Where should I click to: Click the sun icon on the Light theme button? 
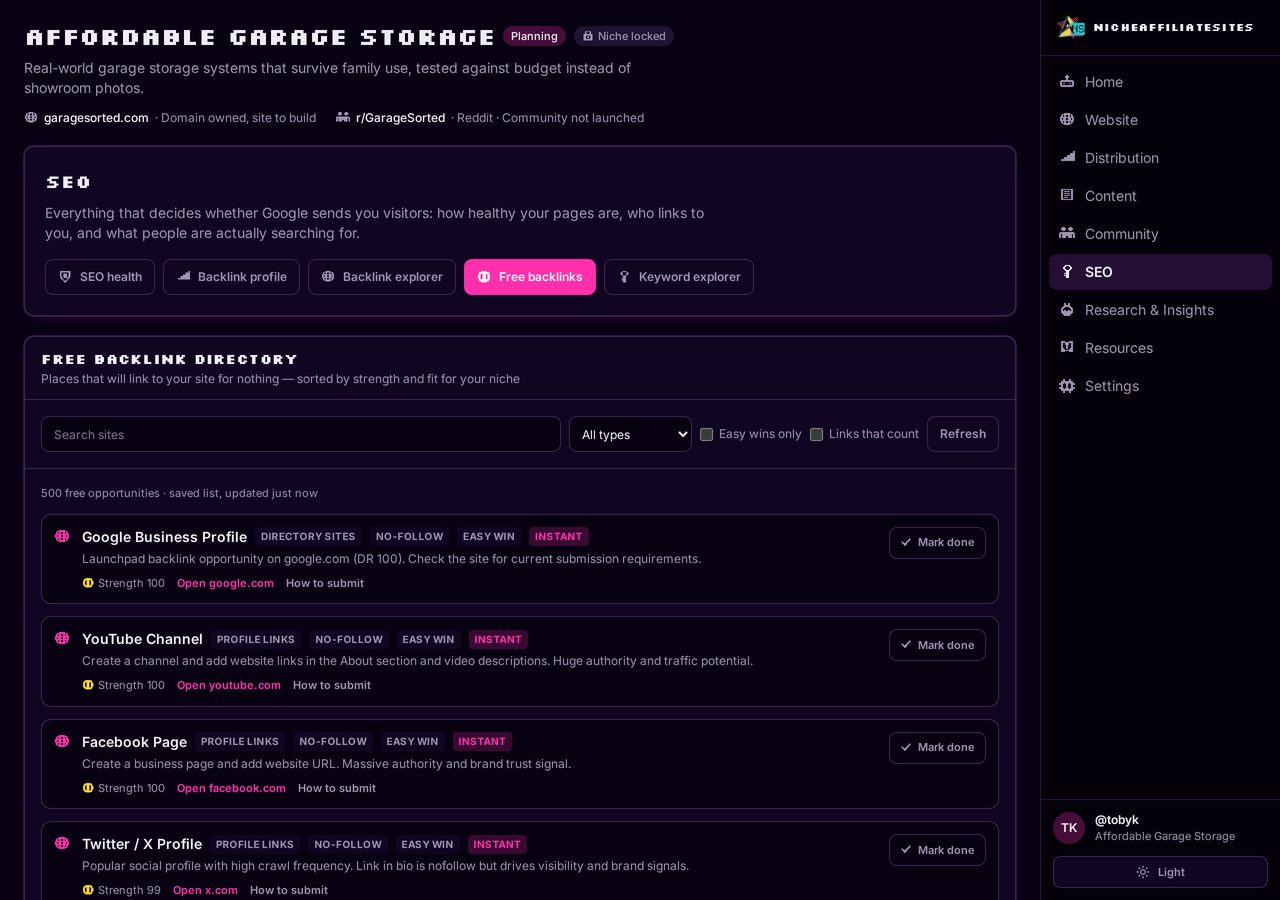[x=1143, y=872]
